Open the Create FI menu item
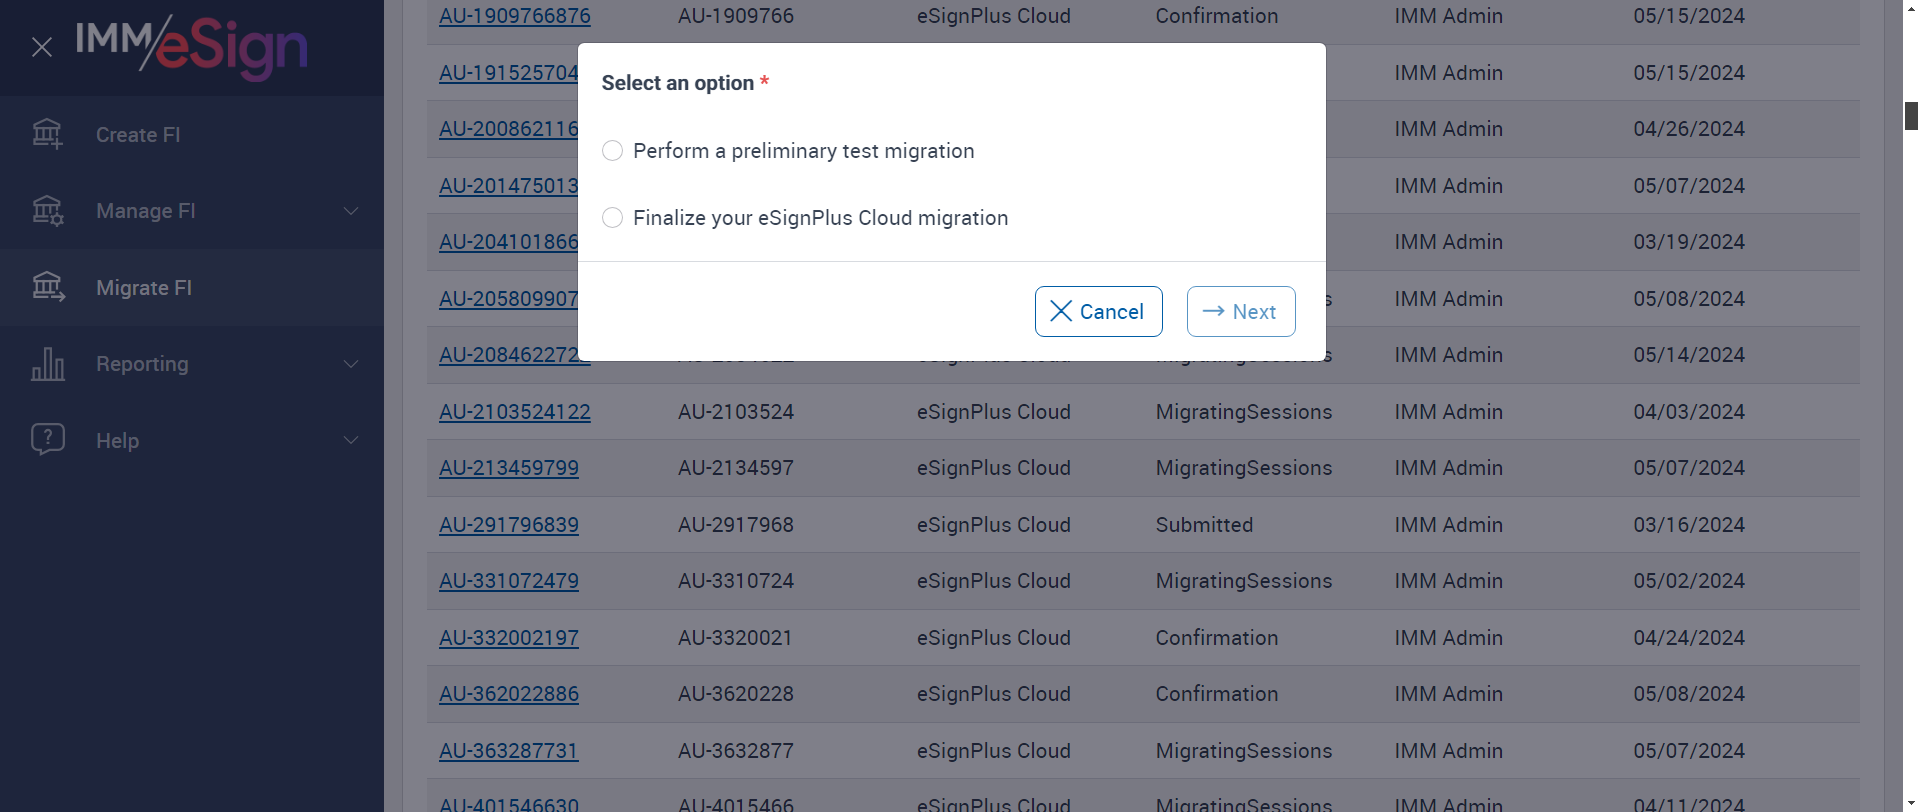Image resolution: width=1920 pixels, height=812 pixels. [x=138, y=135]
